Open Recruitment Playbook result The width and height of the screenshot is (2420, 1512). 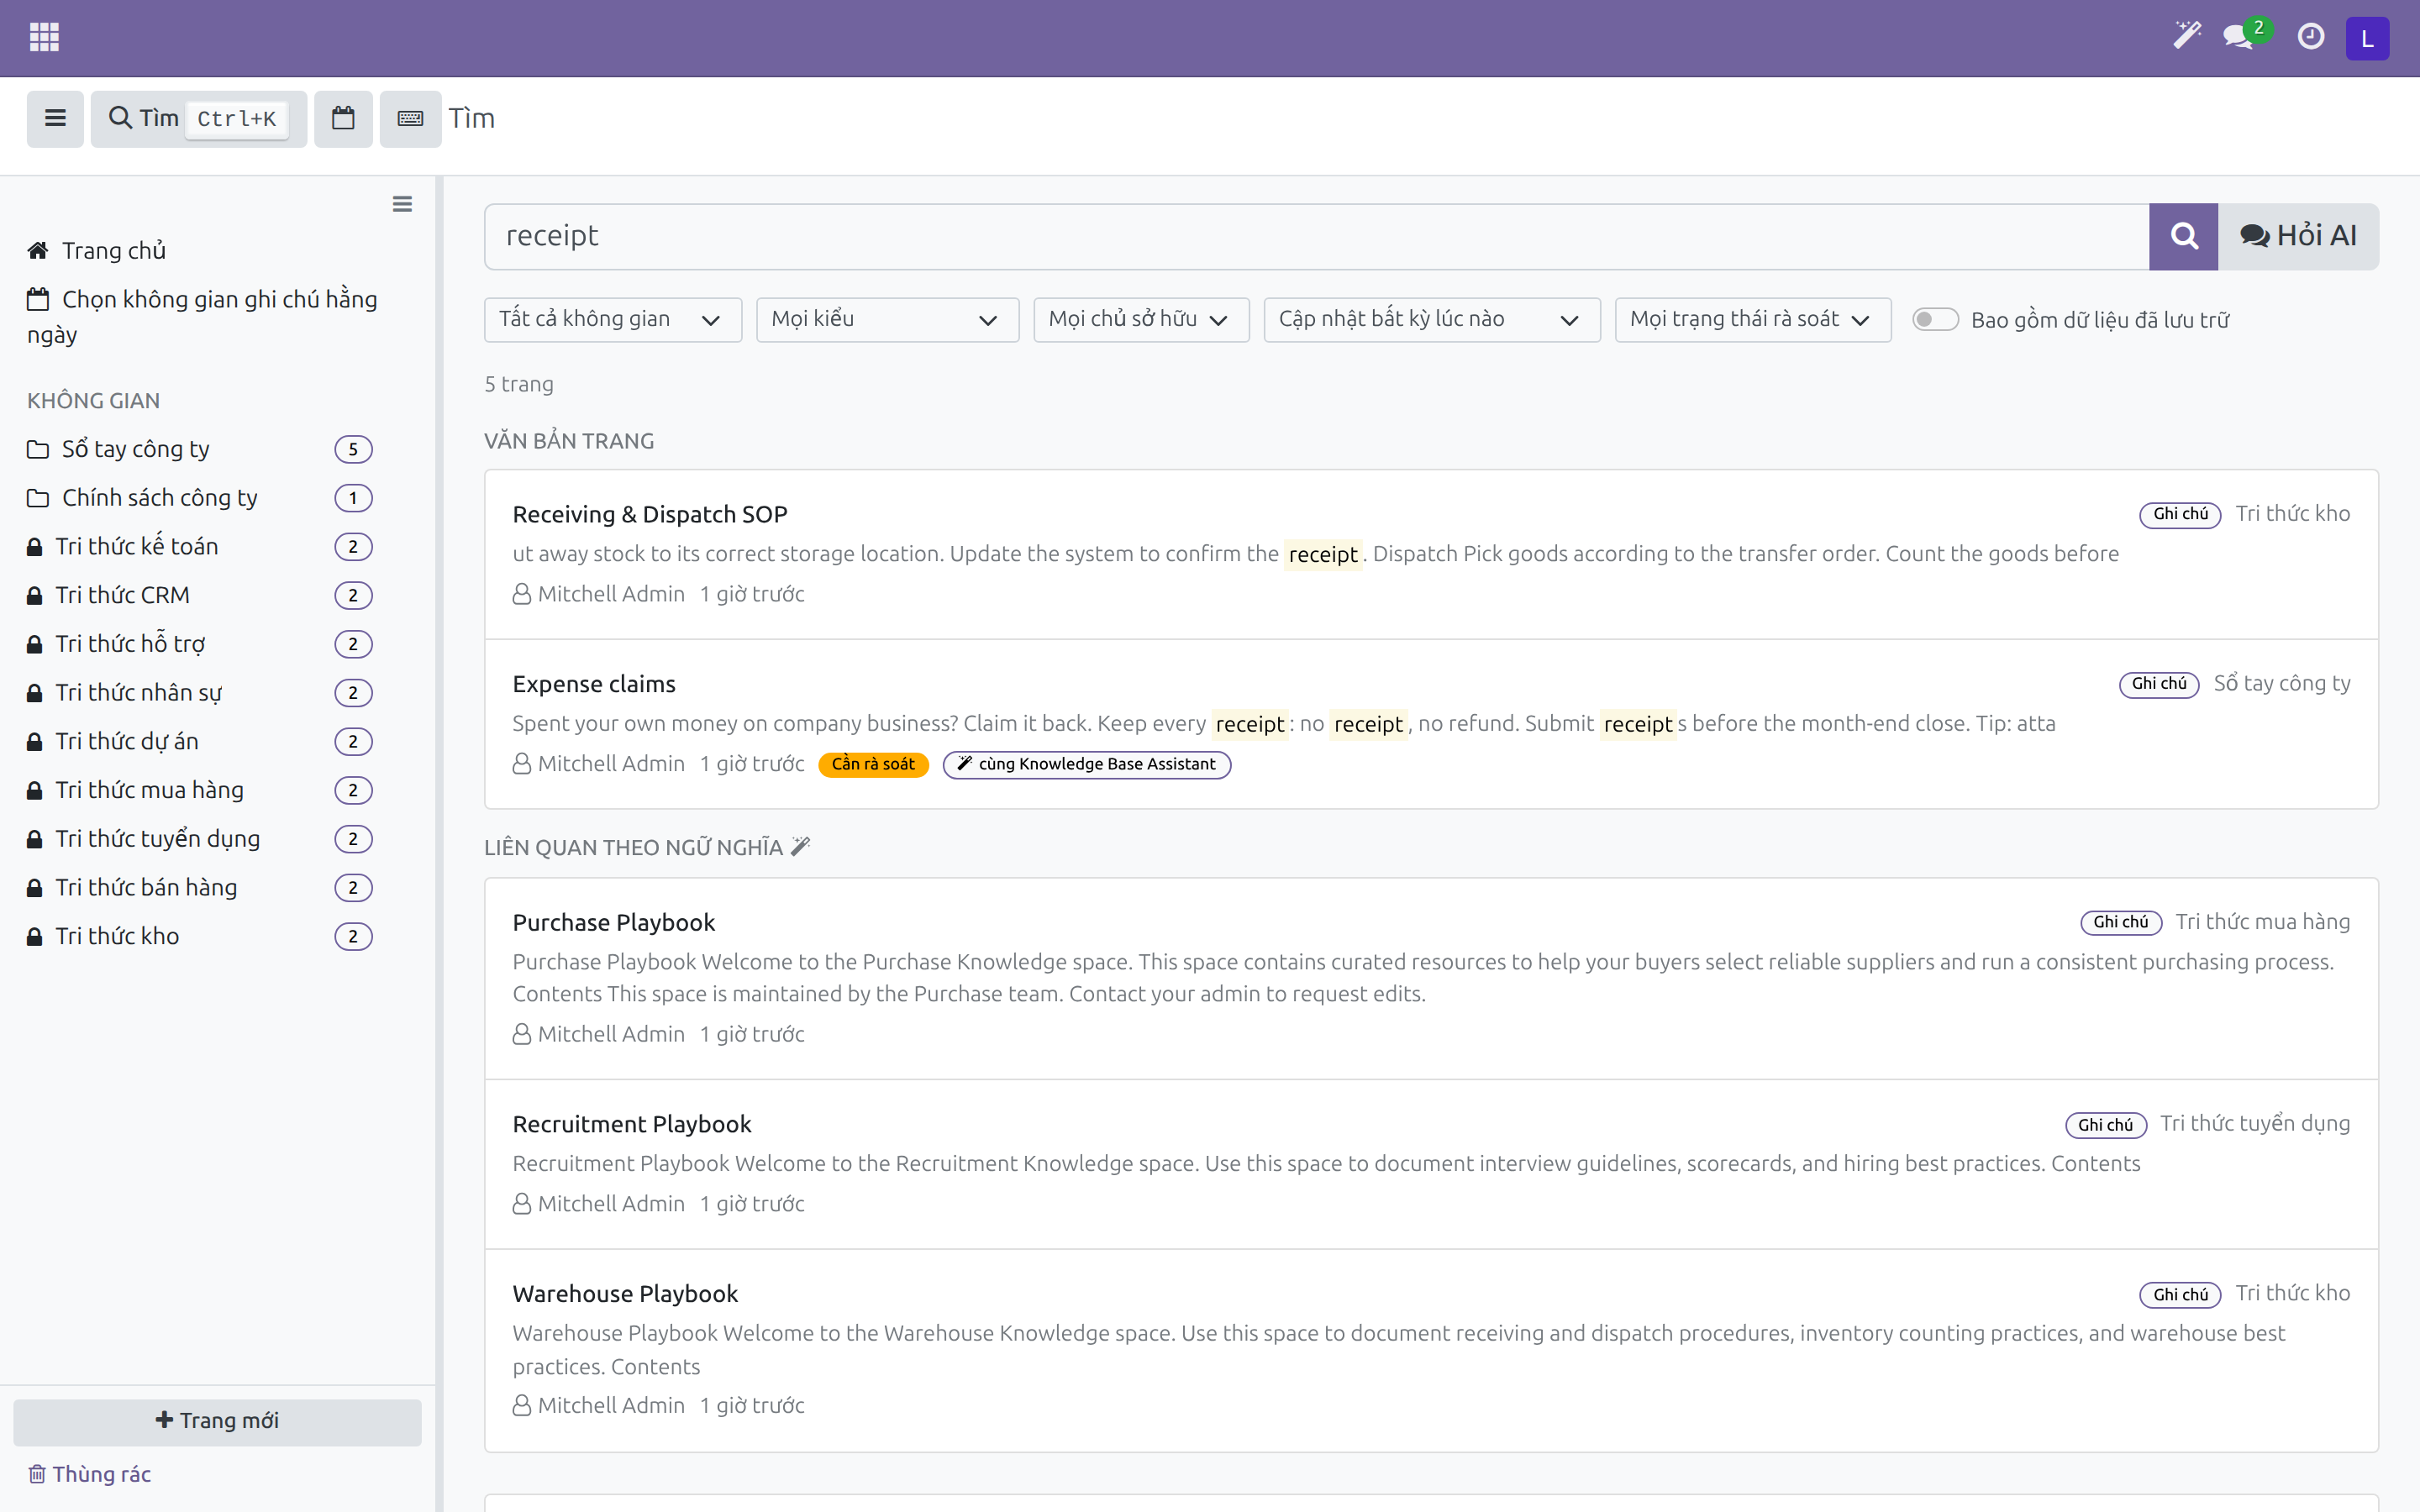click(632, 1124)
